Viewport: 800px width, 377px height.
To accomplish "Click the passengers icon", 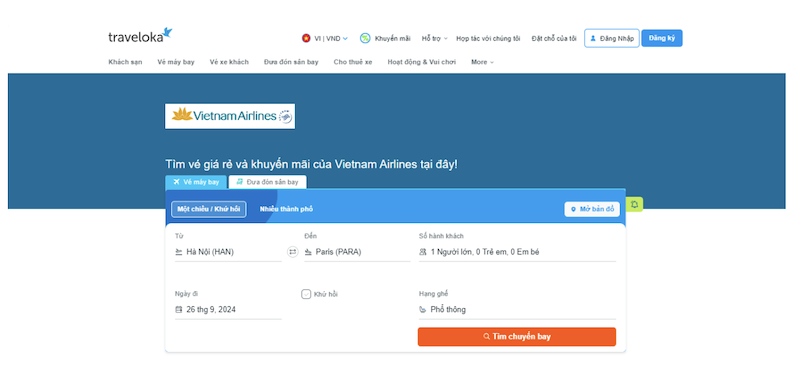I will pos(422,252).
